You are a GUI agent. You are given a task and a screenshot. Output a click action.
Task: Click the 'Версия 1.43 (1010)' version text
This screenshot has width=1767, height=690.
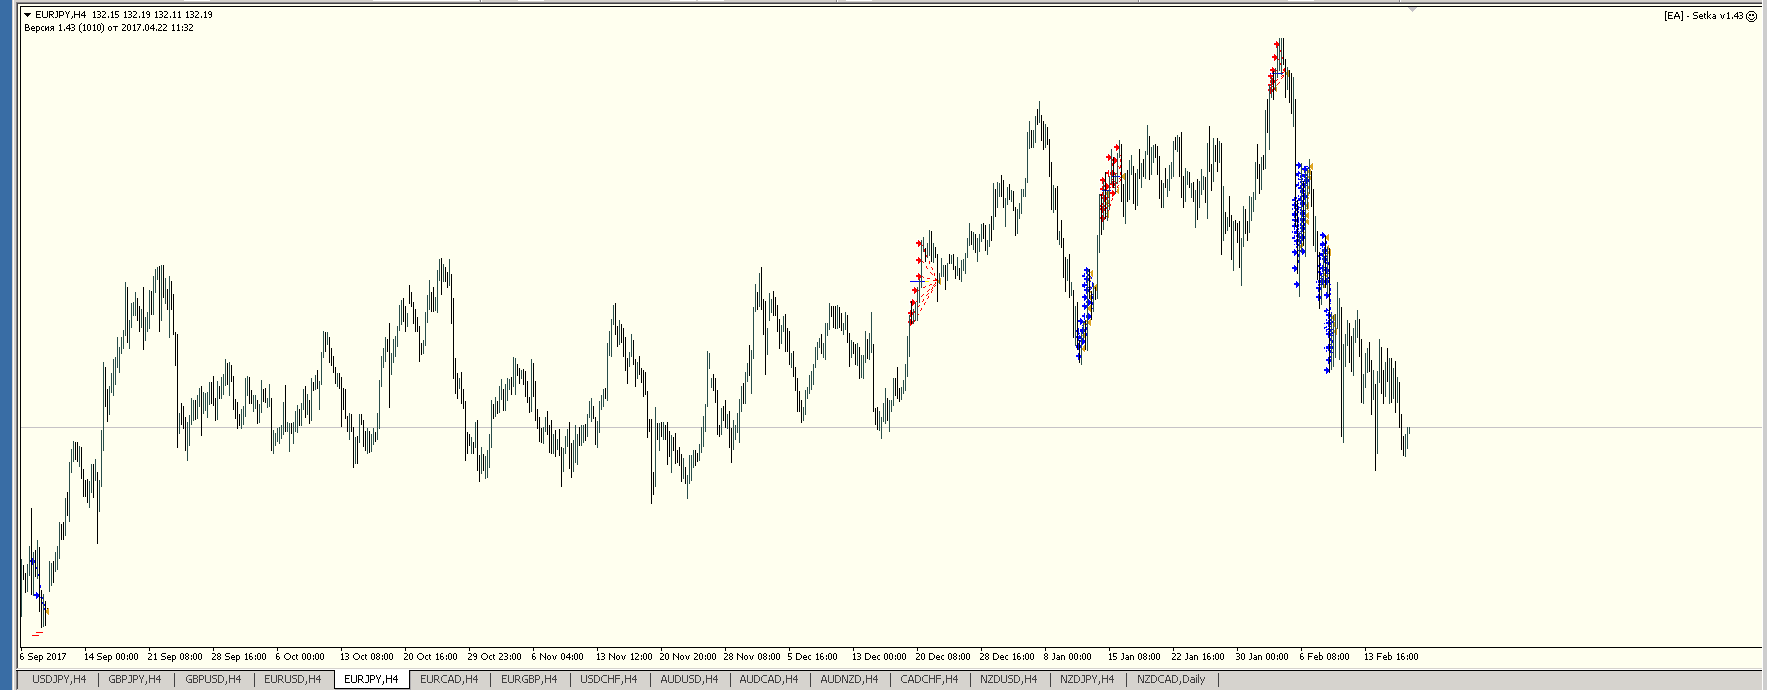coord(63,28)
